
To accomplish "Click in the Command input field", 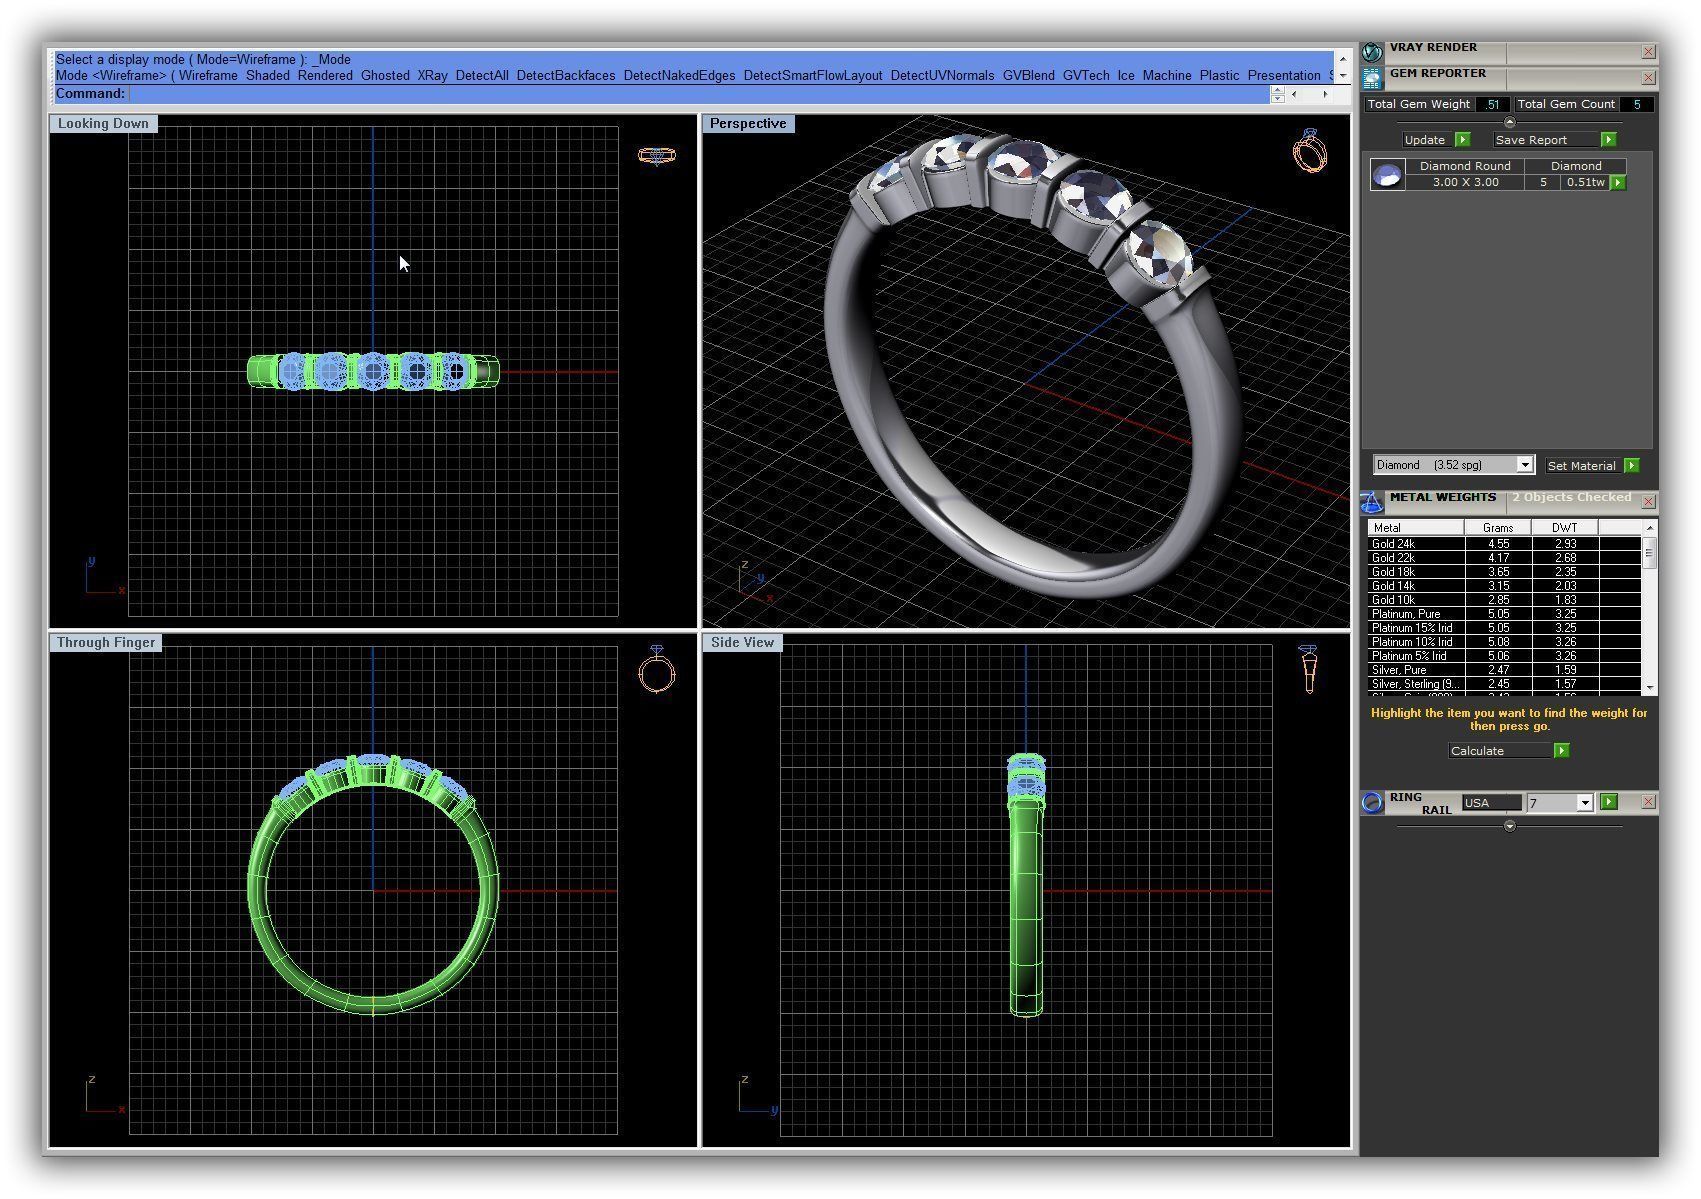I will coord(699,94).
